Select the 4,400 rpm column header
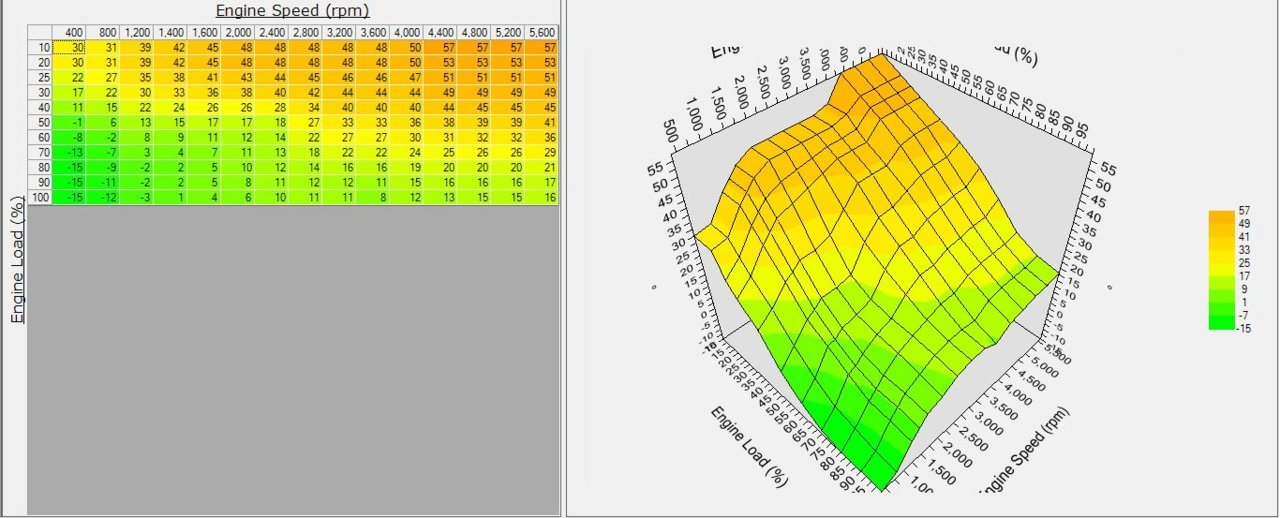 pos(442,33)
